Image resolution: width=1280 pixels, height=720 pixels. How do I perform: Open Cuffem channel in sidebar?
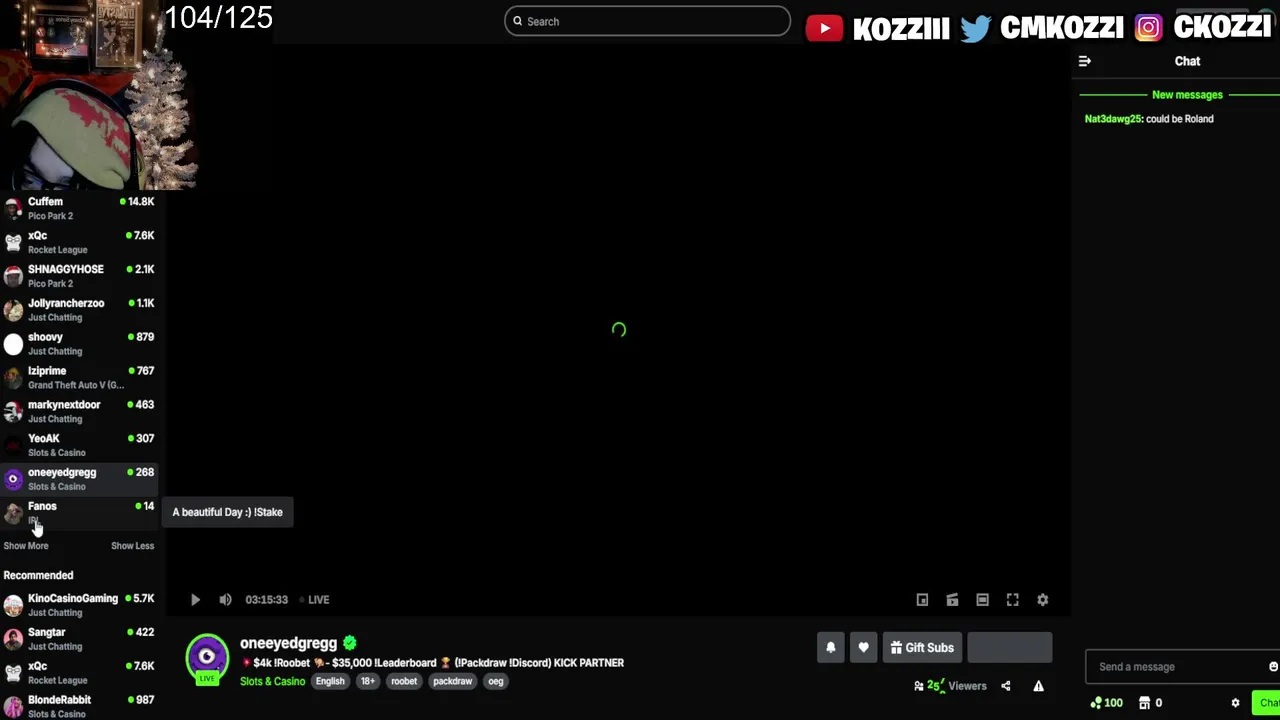coord(80,208)
